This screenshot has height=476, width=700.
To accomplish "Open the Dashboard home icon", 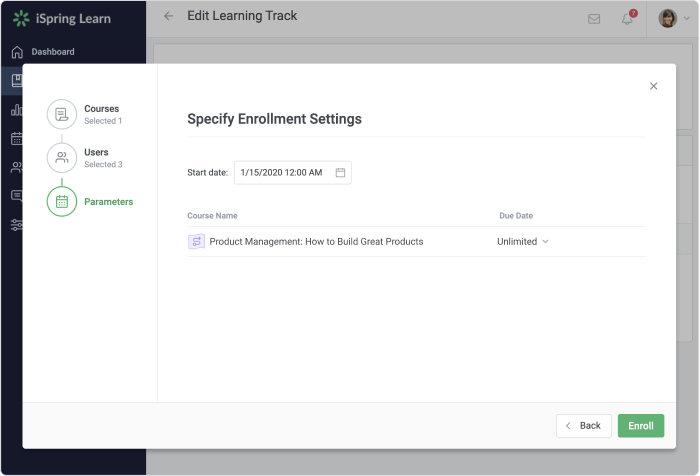I will [17, 52].
